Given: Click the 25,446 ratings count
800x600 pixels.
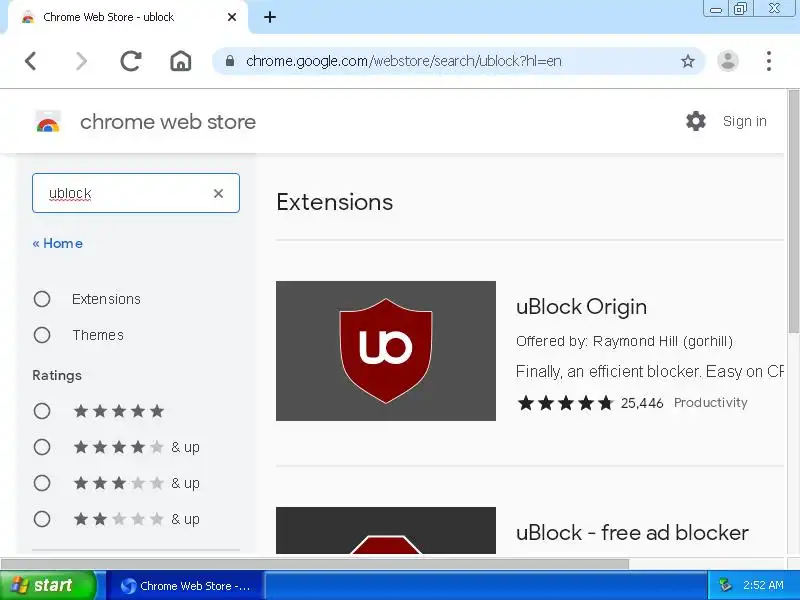Looking at the screenshot, I should [642, 403].
